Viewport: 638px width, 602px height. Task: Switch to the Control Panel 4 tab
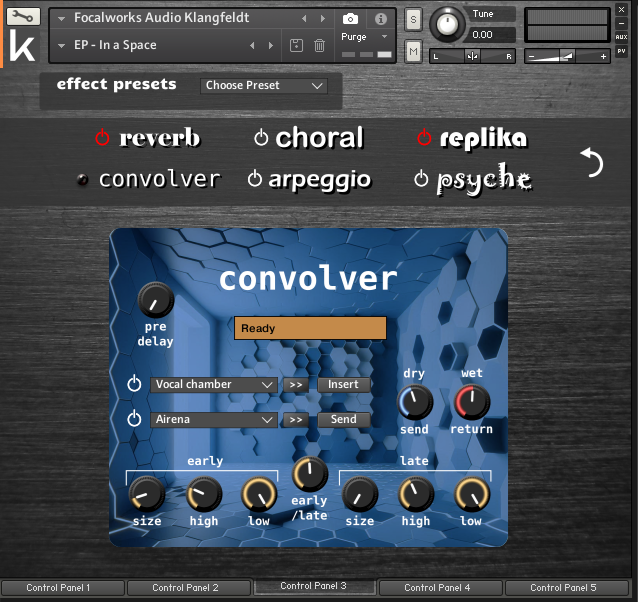(x=439, y=588)
